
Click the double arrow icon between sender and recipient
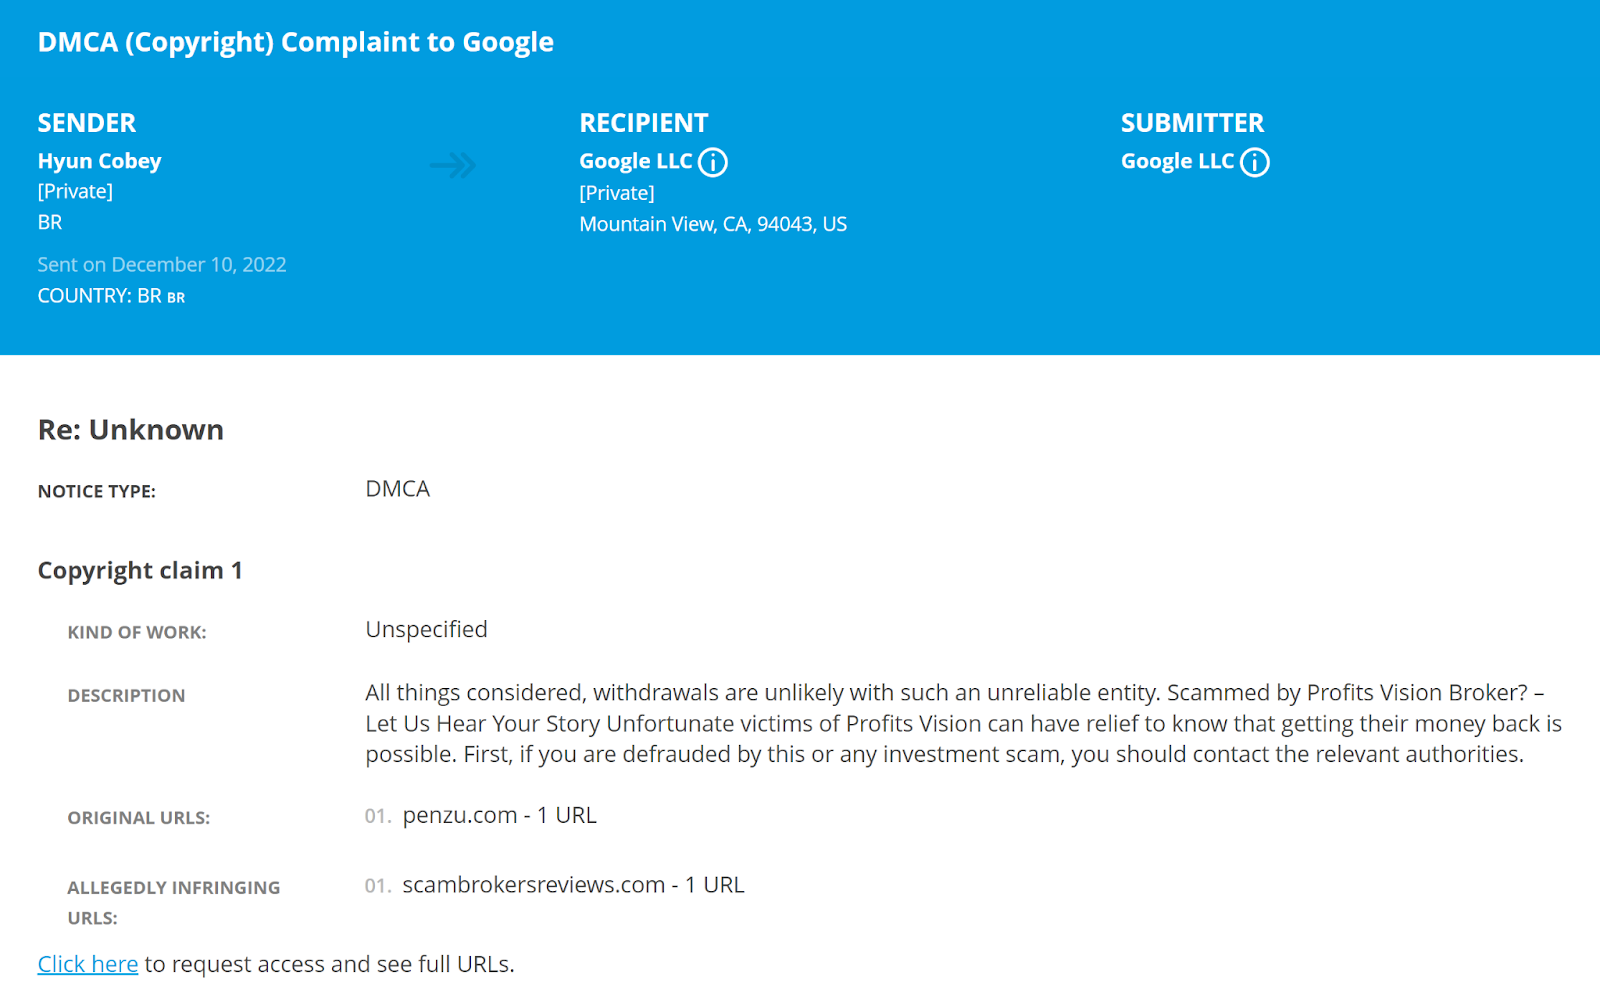[x=453, y=165]
